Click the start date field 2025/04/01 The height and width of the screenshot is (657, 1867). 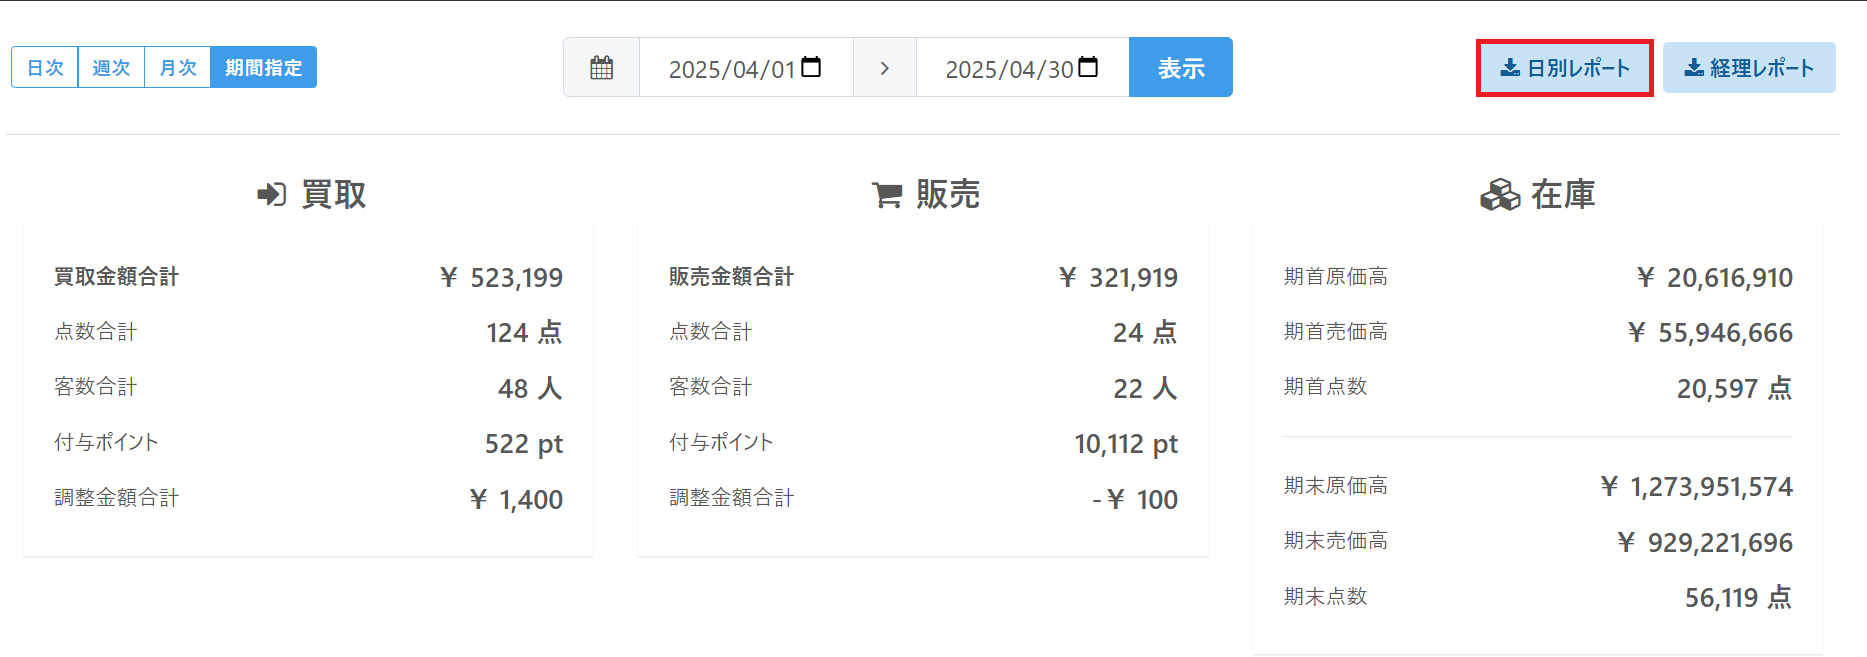coord(731,69)
